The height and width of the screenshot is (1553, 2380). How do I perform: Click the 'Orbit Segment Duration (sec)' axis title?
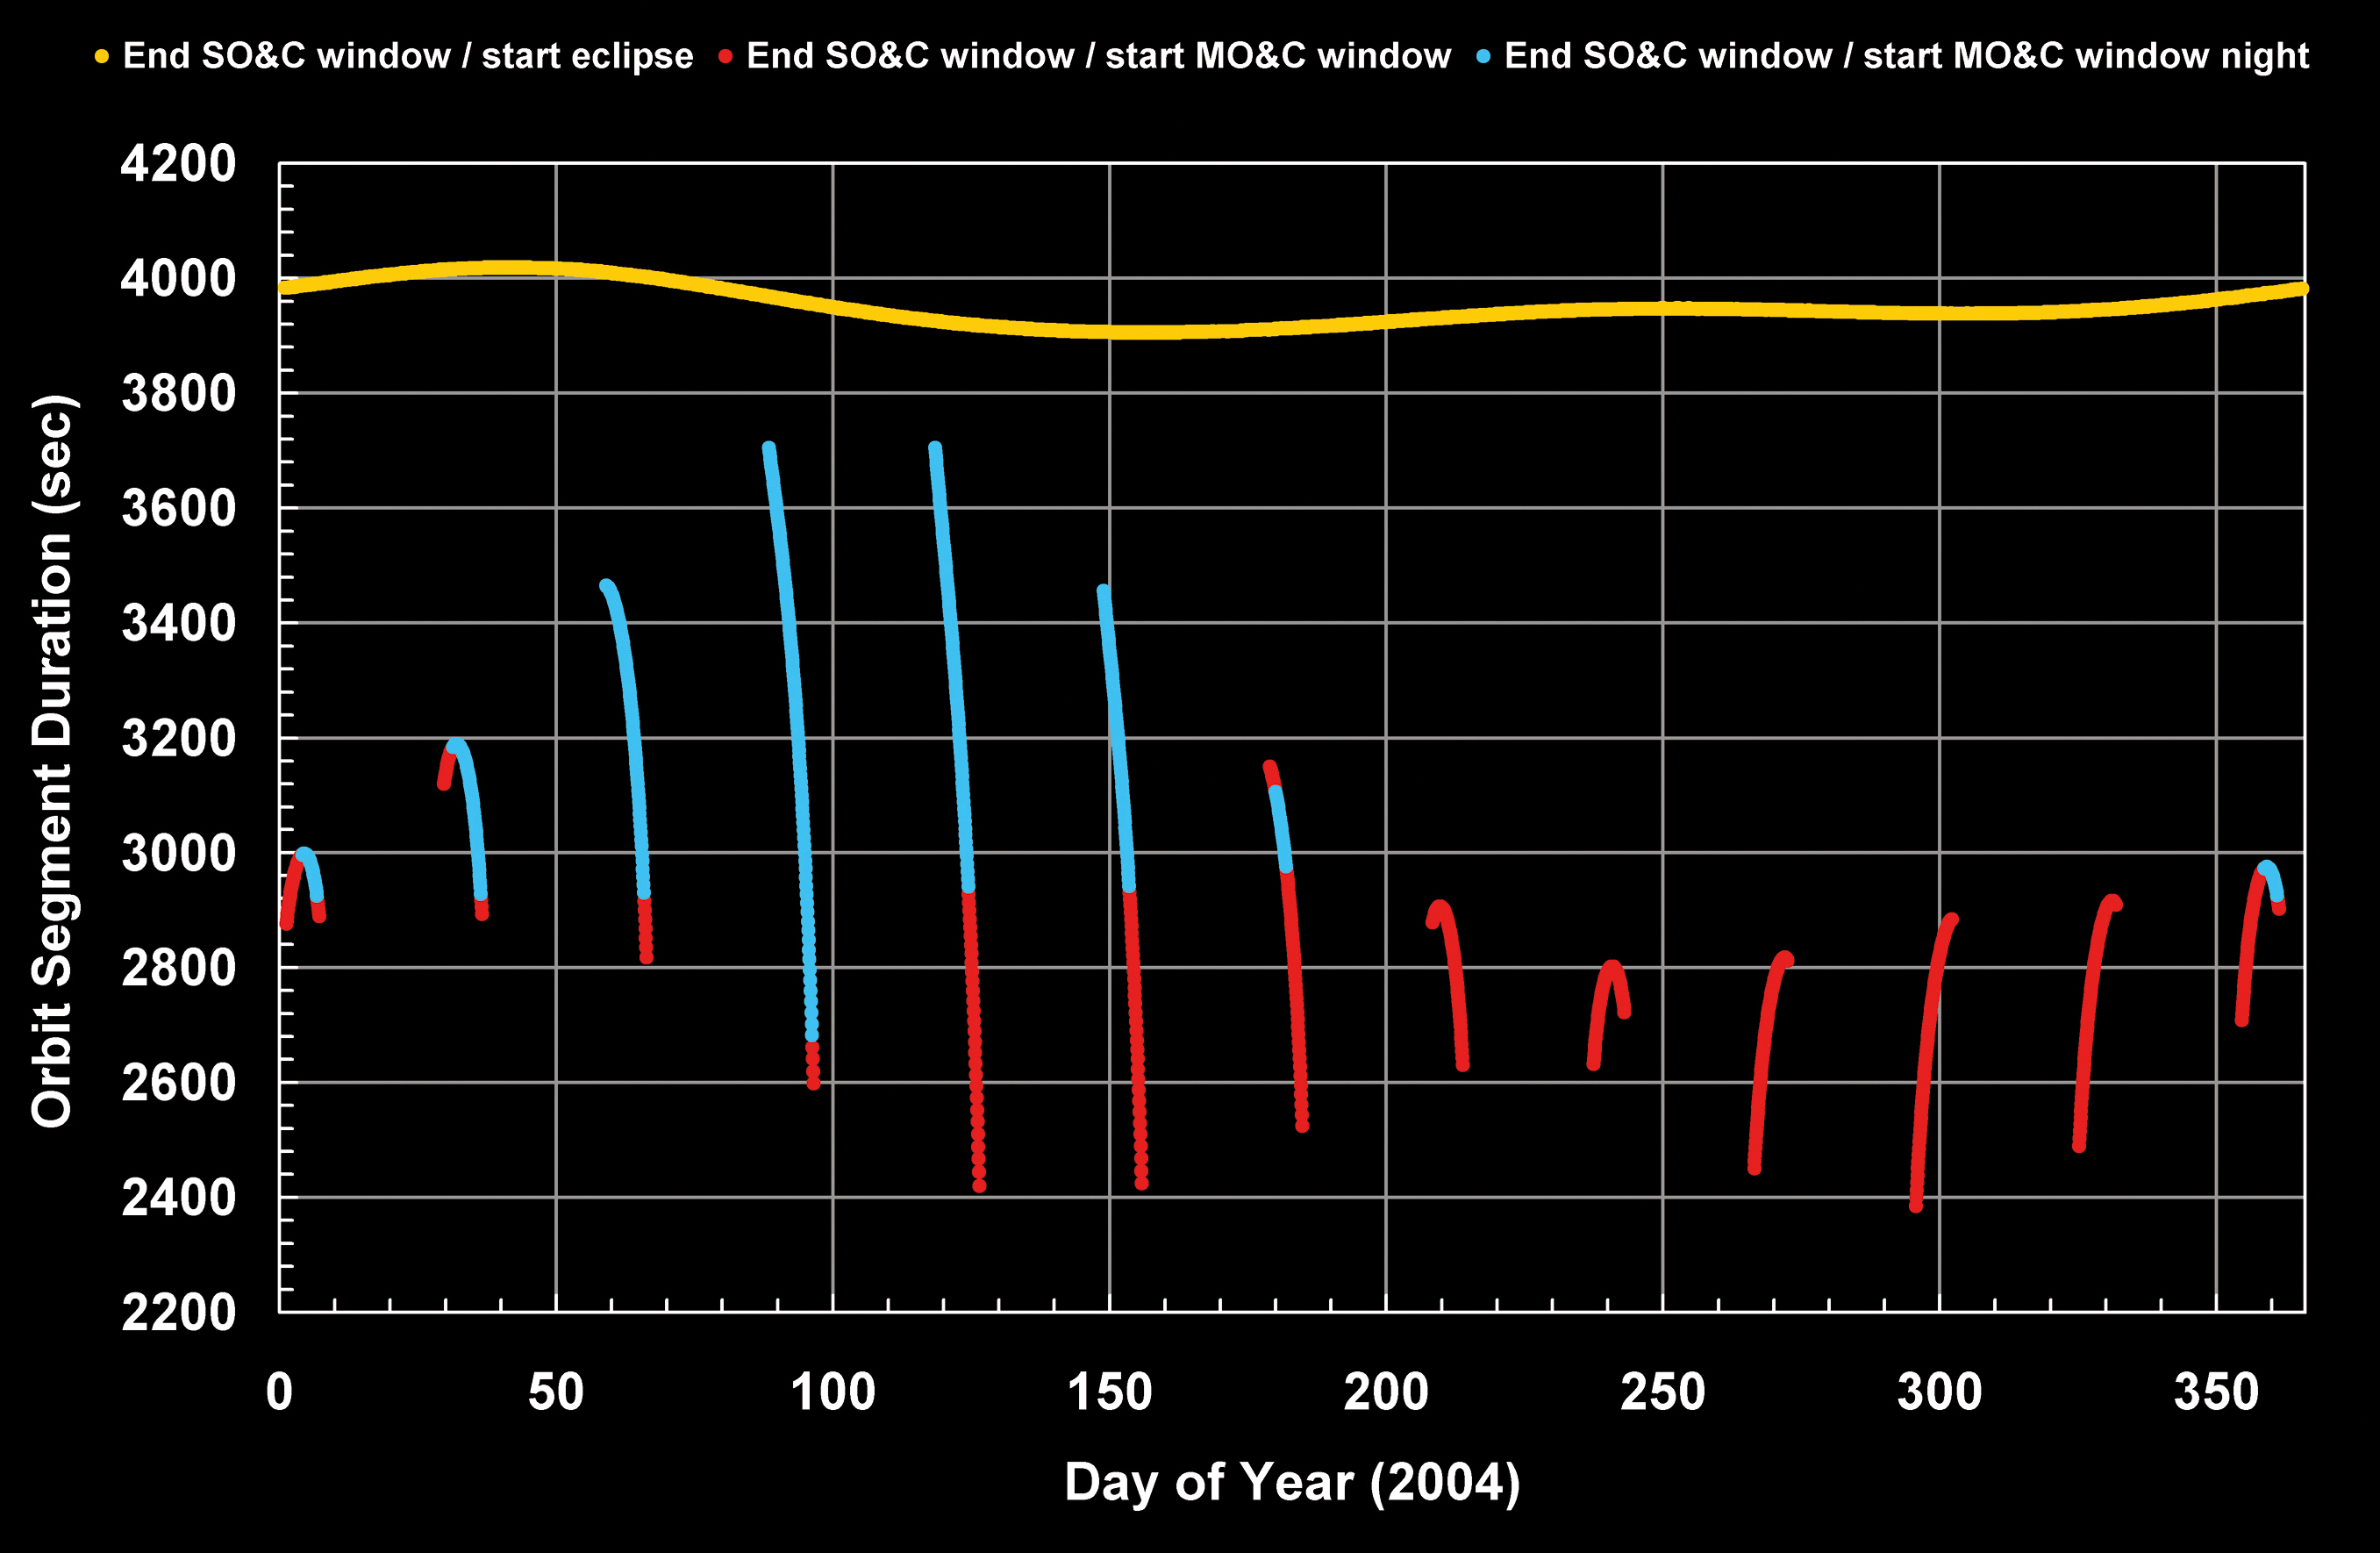53,761
